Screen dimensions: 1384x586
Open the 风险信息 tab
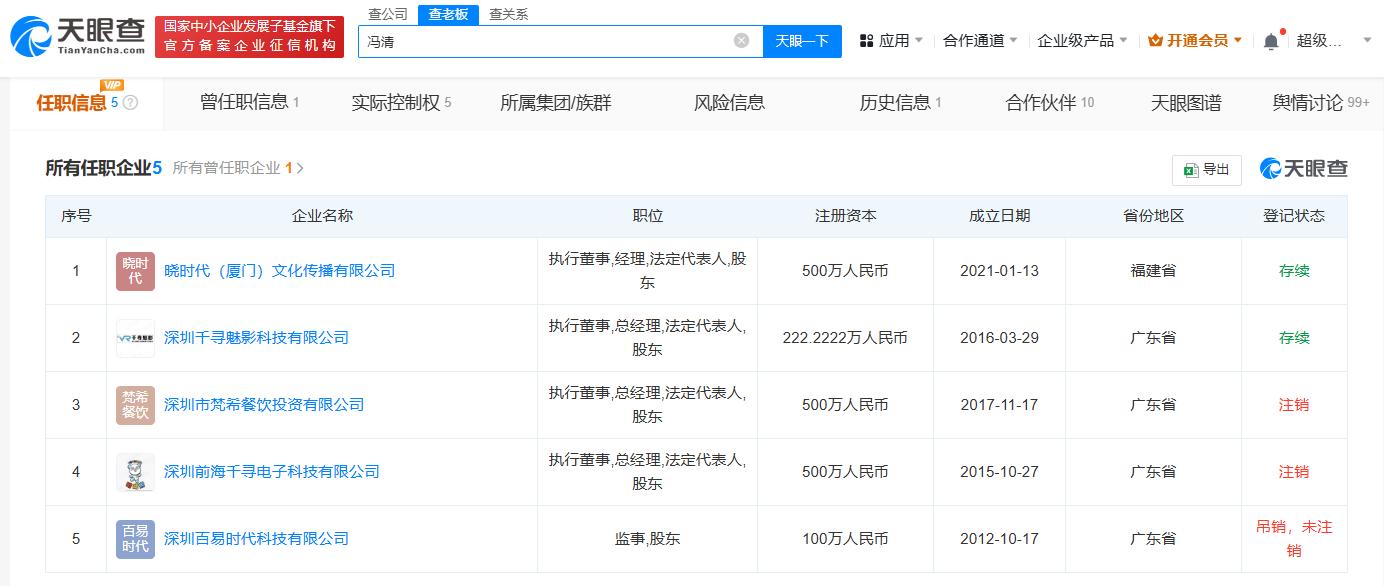(729, 103)
